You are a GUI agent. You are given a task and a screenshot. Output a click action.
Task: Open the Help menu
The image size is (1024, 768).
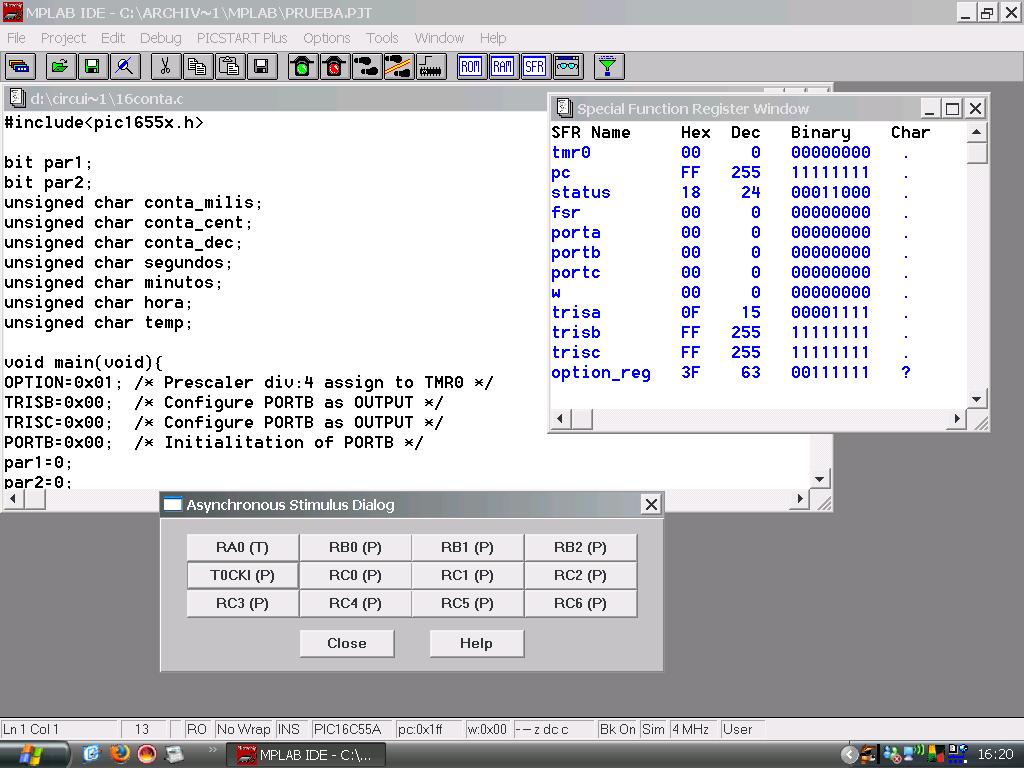(x=493, y=38)
